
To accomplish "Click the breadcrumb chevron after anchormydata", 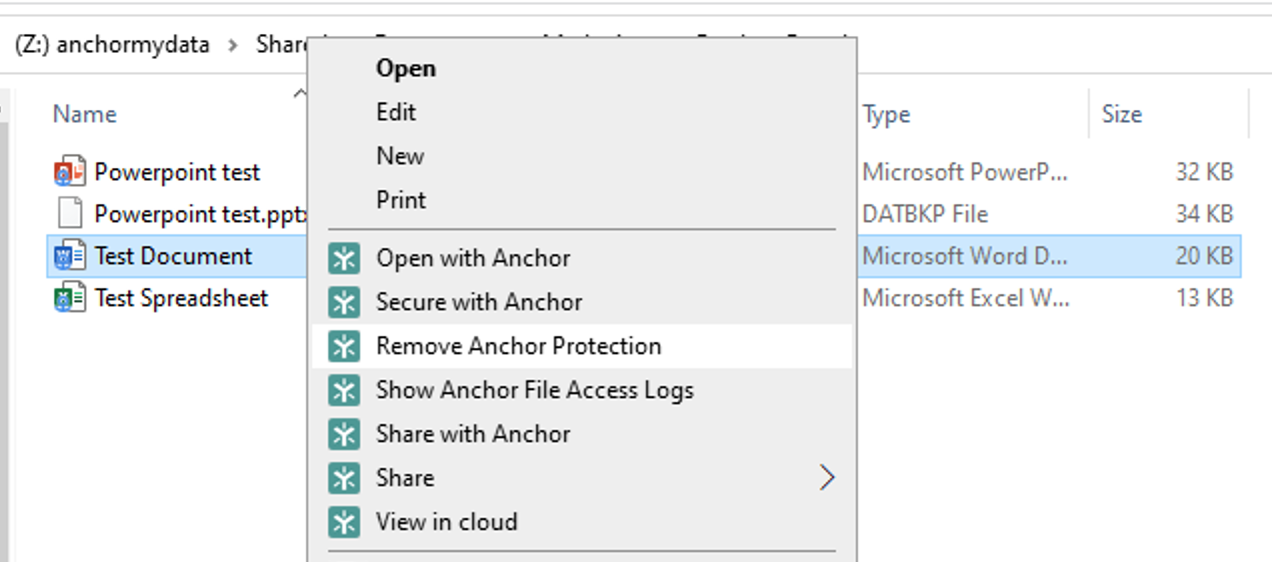I will 233,45.
